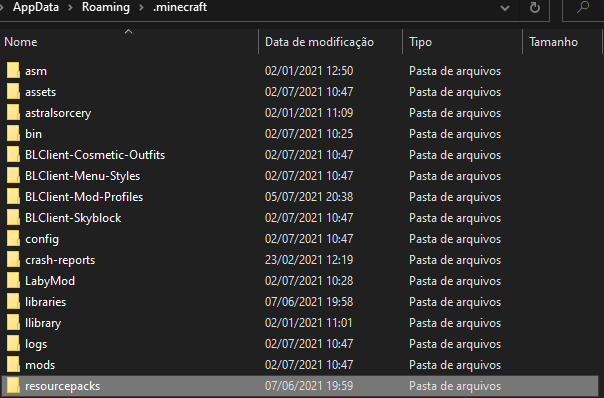Image resolution: width=604 pixels, height=398 pixels.
Task: Sort by Data de modificação column
Action: (x=319, y=42)
